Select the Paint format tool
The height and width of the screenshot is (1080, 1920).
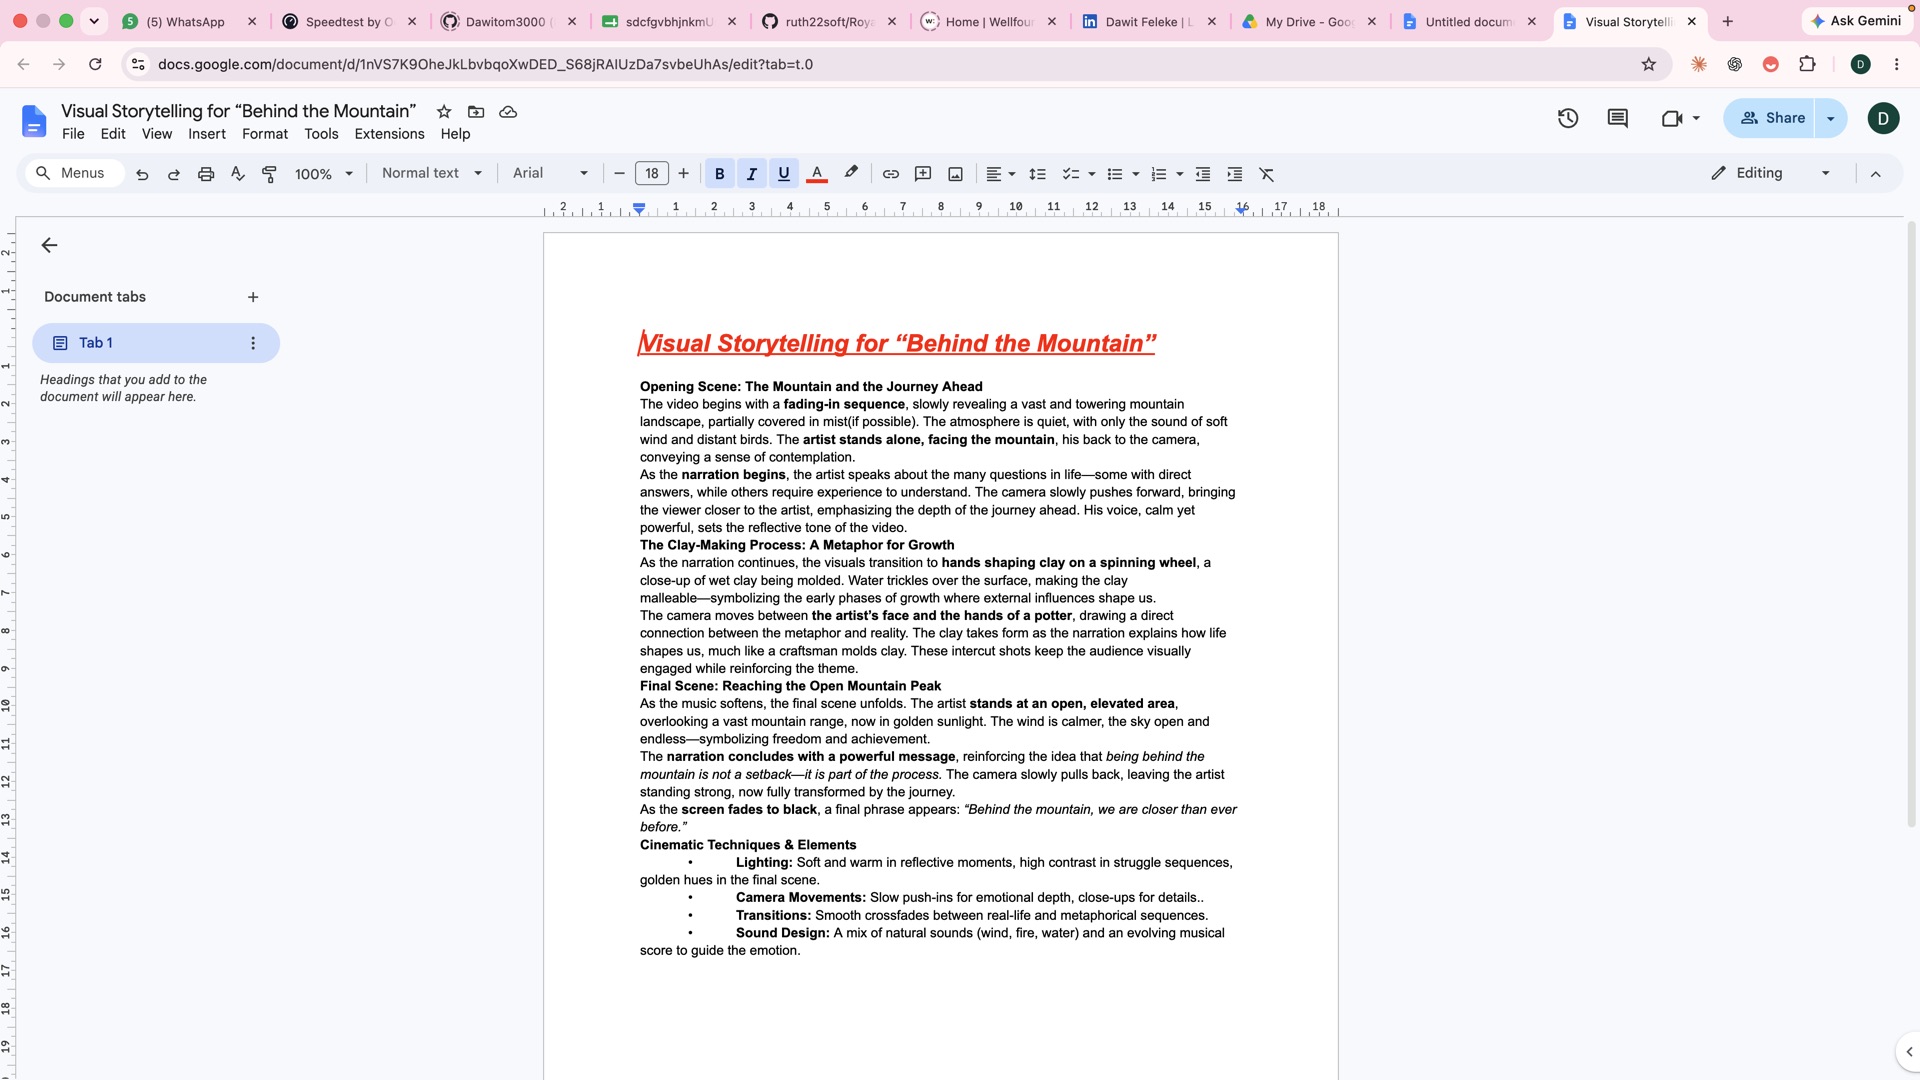pos(270,174)
